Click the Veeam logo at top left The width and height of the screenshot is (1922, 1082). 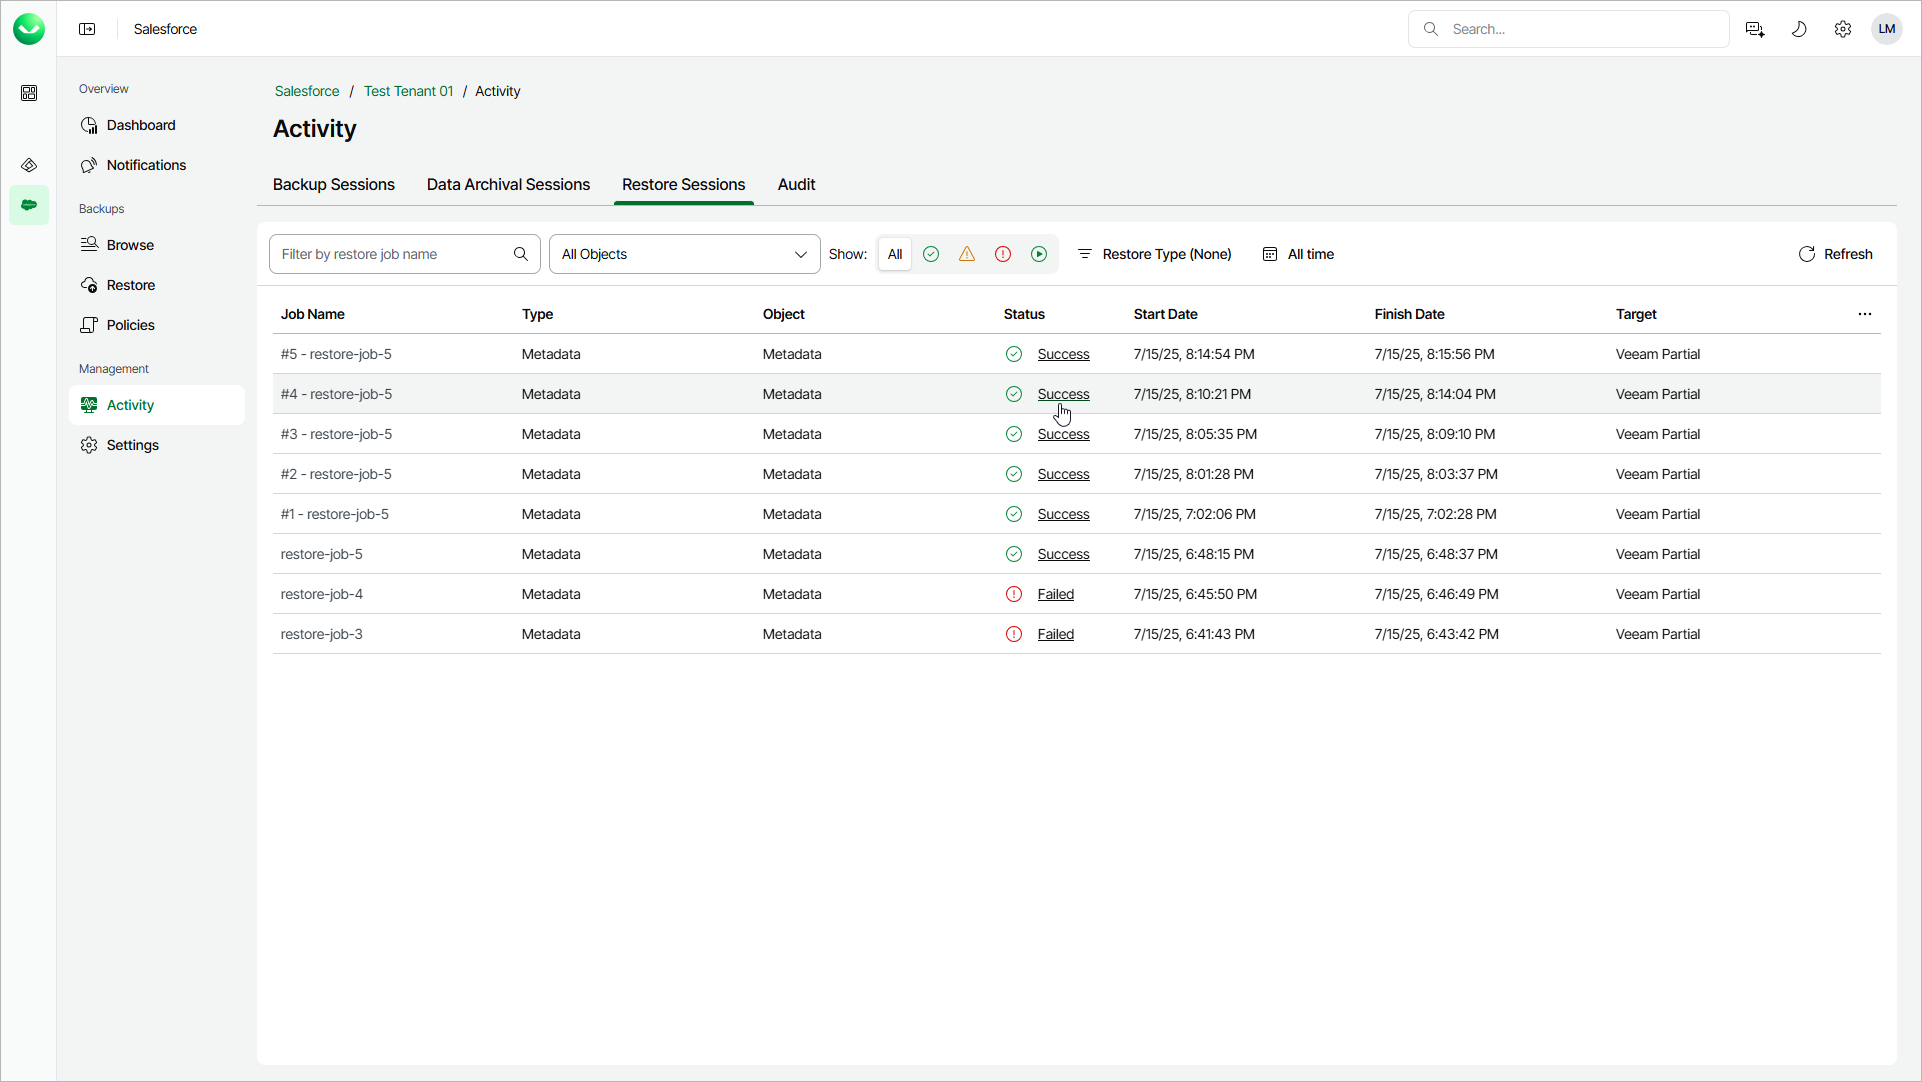(29, 29)
